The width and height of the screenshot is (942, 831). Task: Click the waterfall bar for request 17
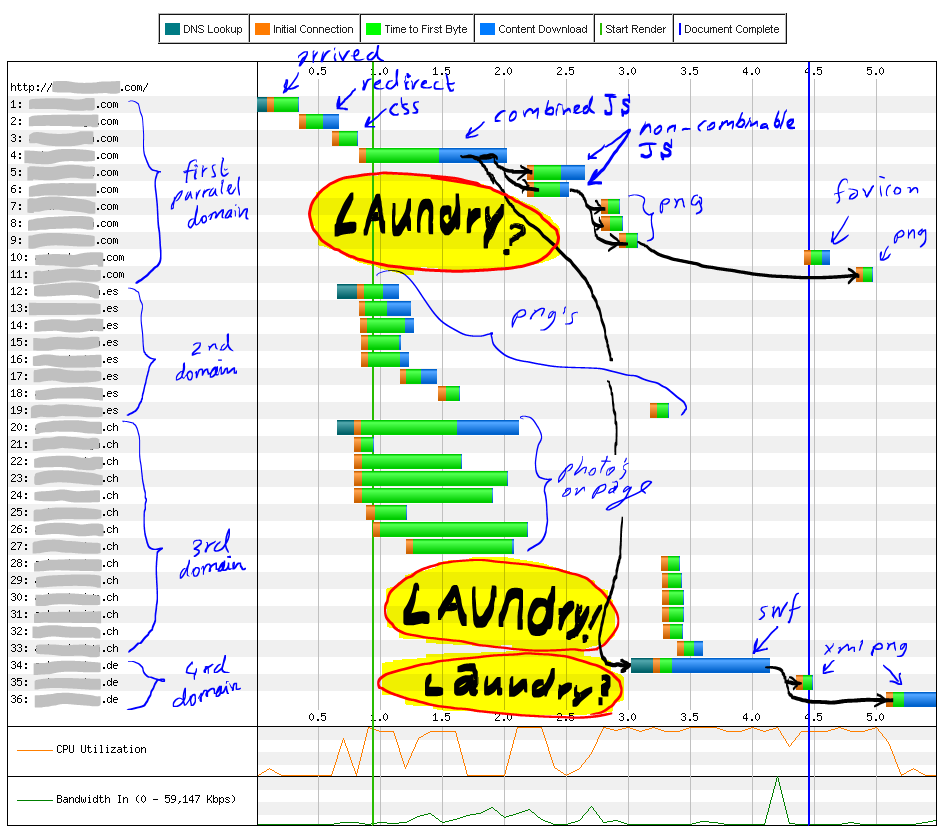(419, 376)
